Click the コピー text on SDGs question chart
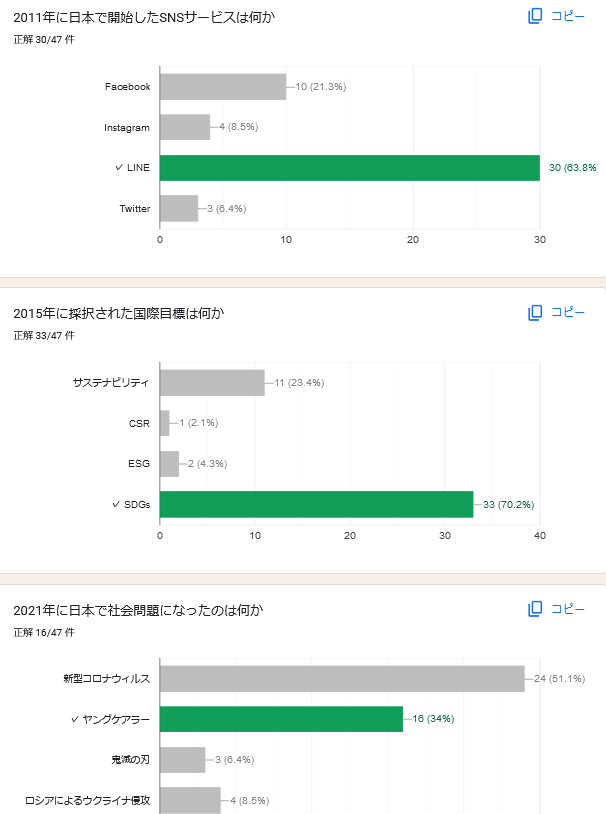 (568, 313)
